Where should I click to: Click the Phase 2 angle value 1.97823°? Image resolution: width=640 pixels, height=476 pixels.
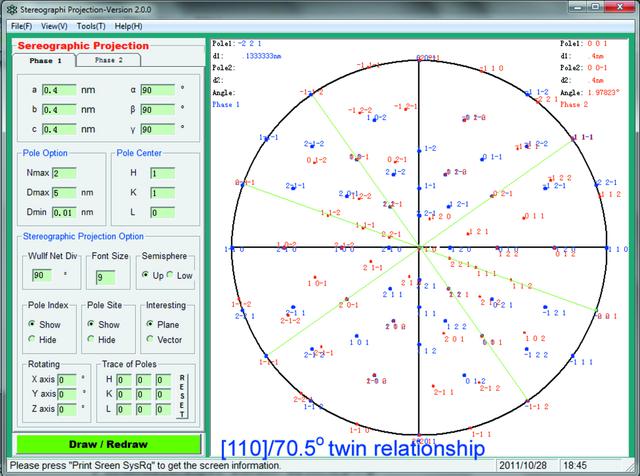click(x=603, y=92)
